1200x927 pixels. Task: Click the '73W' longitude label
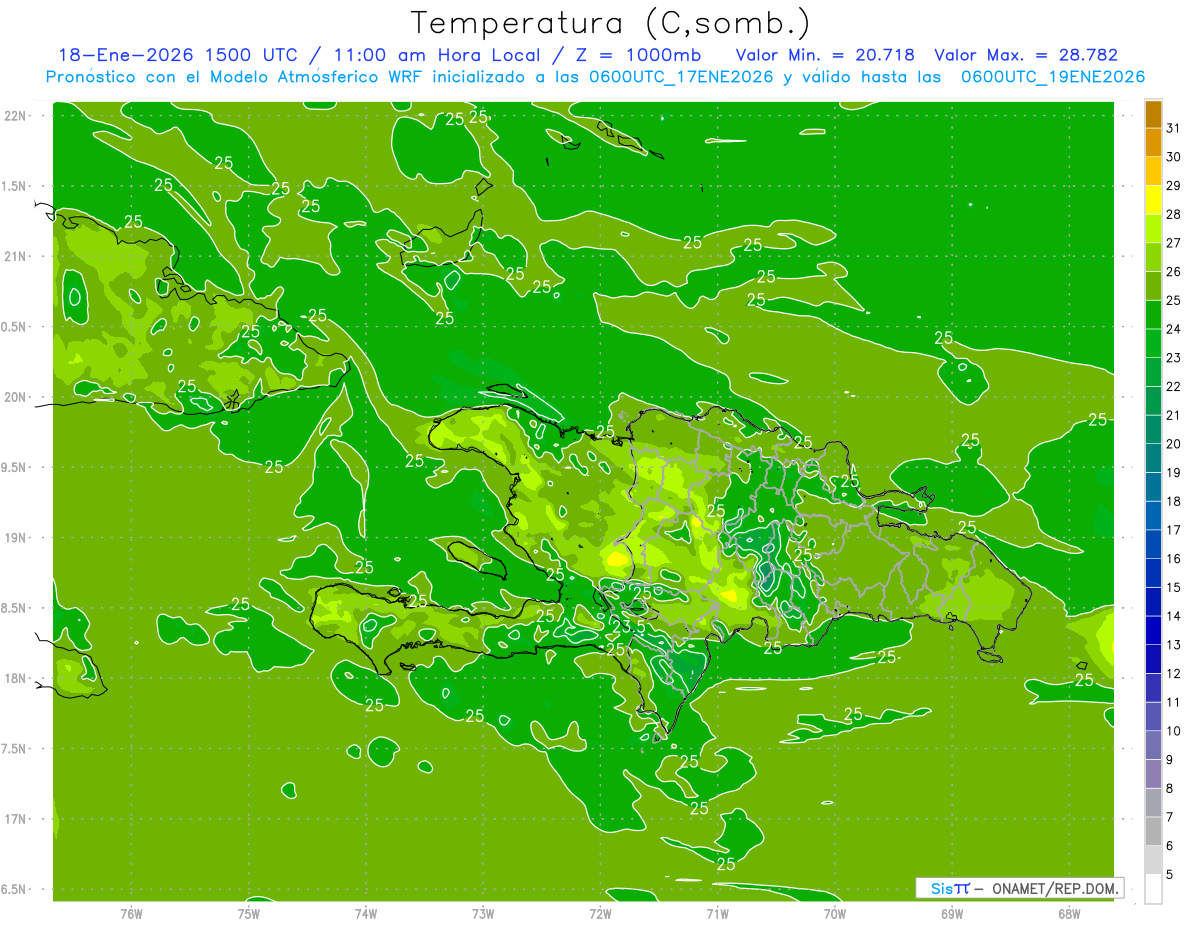(483, 913)
